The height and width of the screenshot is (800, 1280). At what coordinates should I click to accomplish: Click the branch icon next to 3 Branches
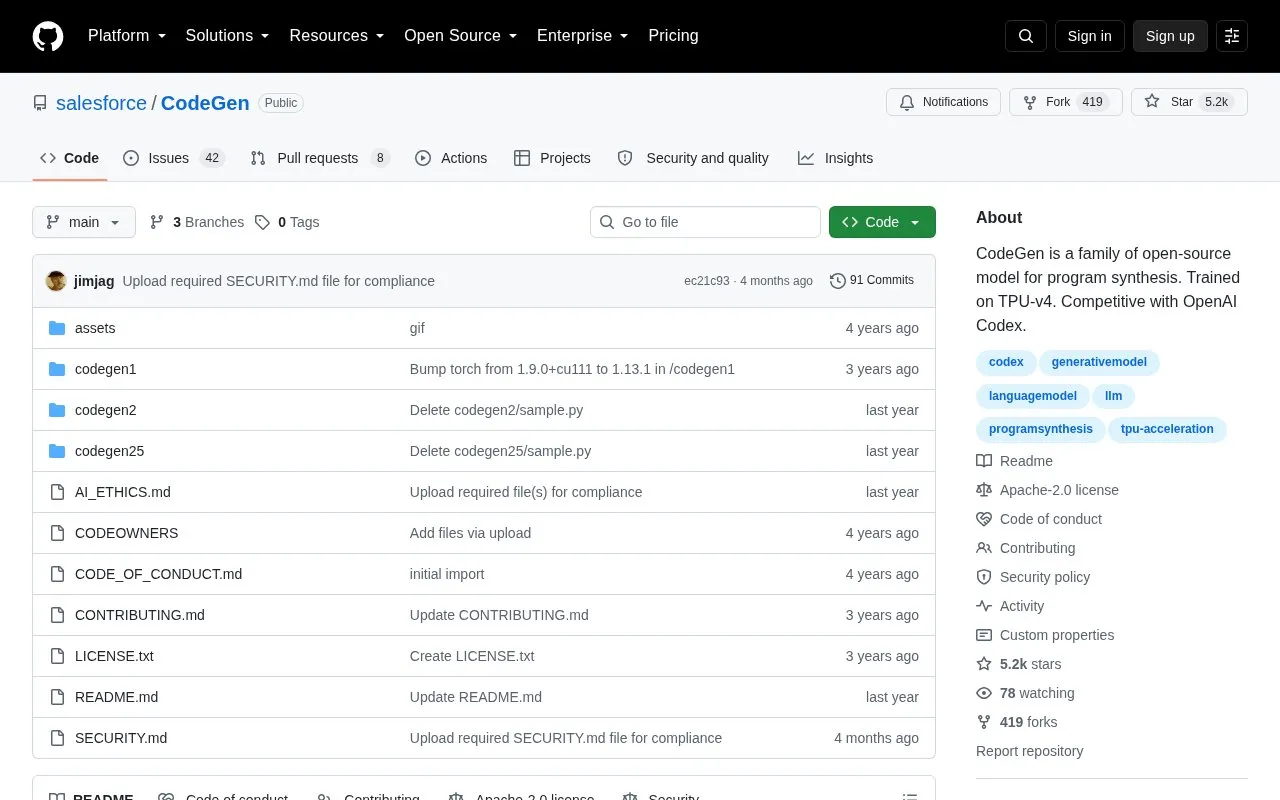pyautogui.click(x=157, y=222)
